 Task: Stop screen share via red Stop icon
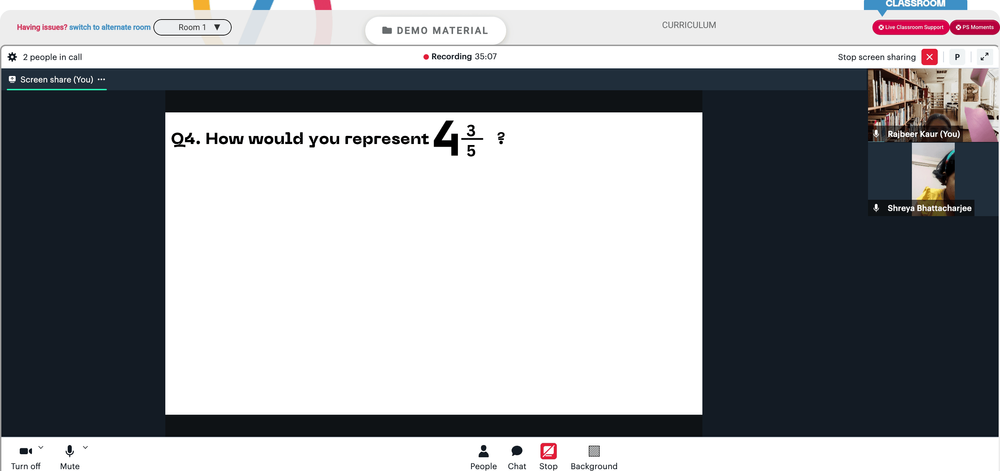(548, 451)
